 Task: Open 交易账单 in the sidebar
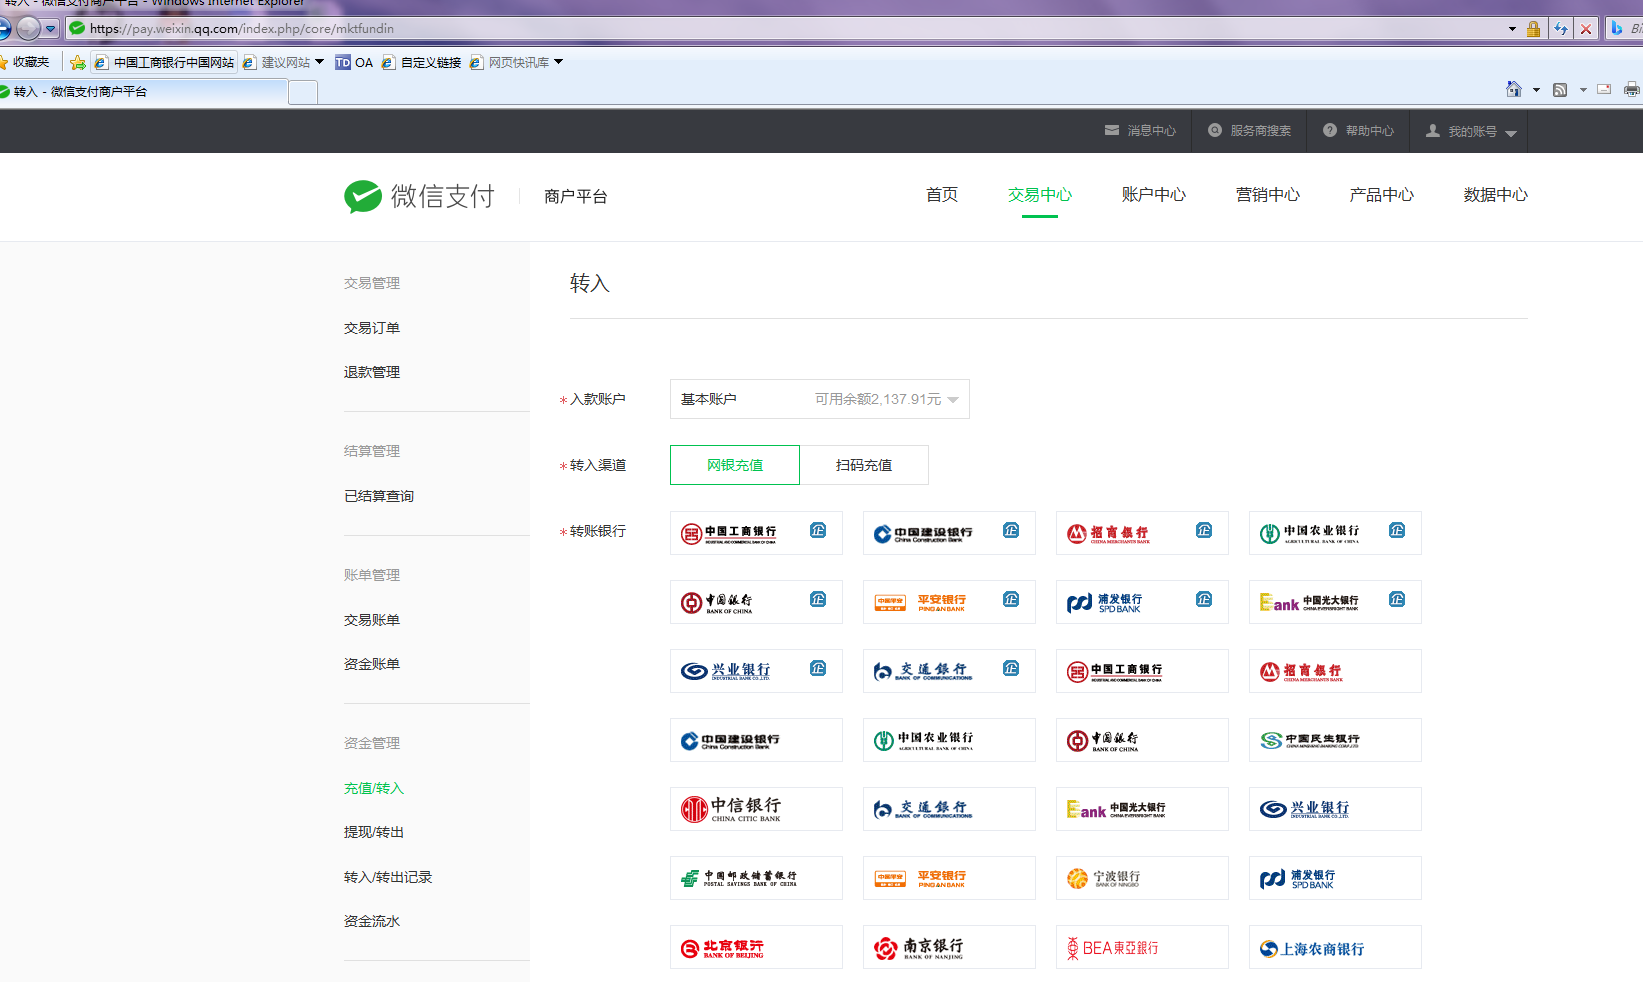tap(372, 620)
